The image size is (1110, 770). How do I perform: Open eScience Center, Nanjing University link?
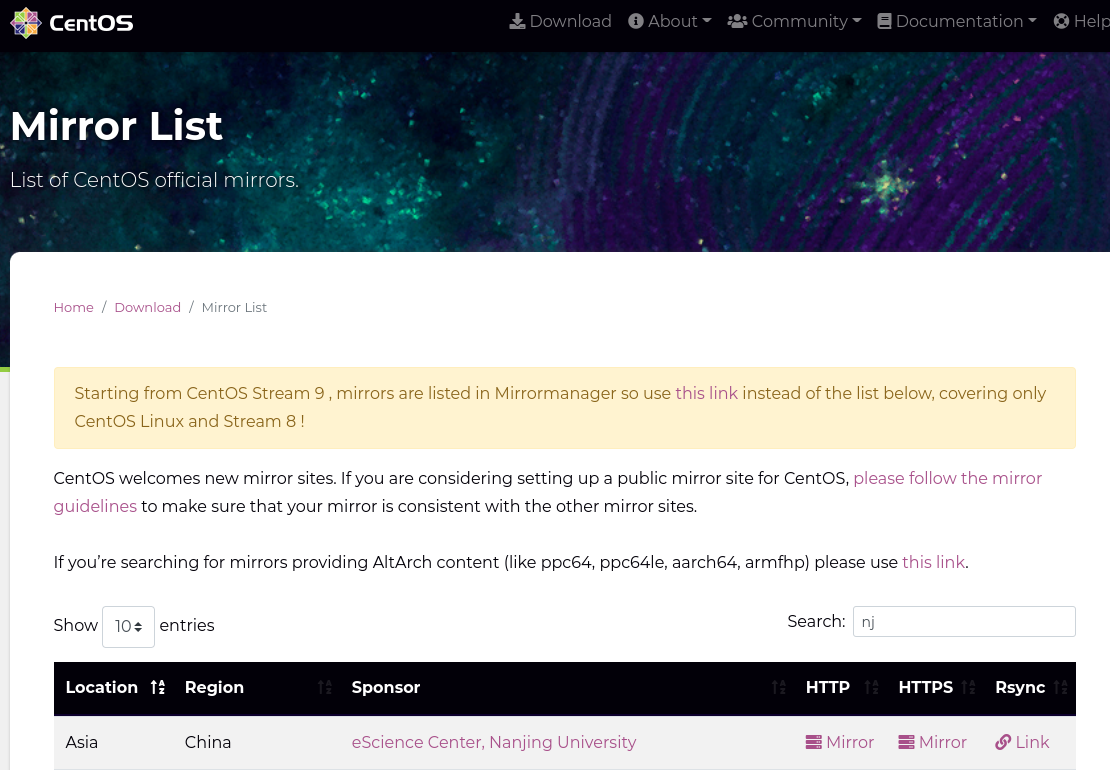tap(493, 742)
